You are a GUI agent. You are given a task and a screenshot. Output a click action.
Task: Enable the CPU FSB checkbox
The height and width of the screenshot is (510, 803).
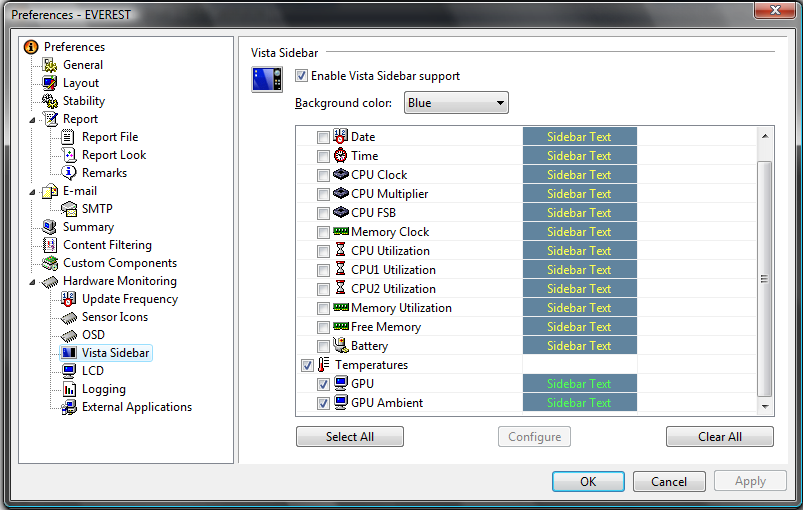click(x=323, y=213)
